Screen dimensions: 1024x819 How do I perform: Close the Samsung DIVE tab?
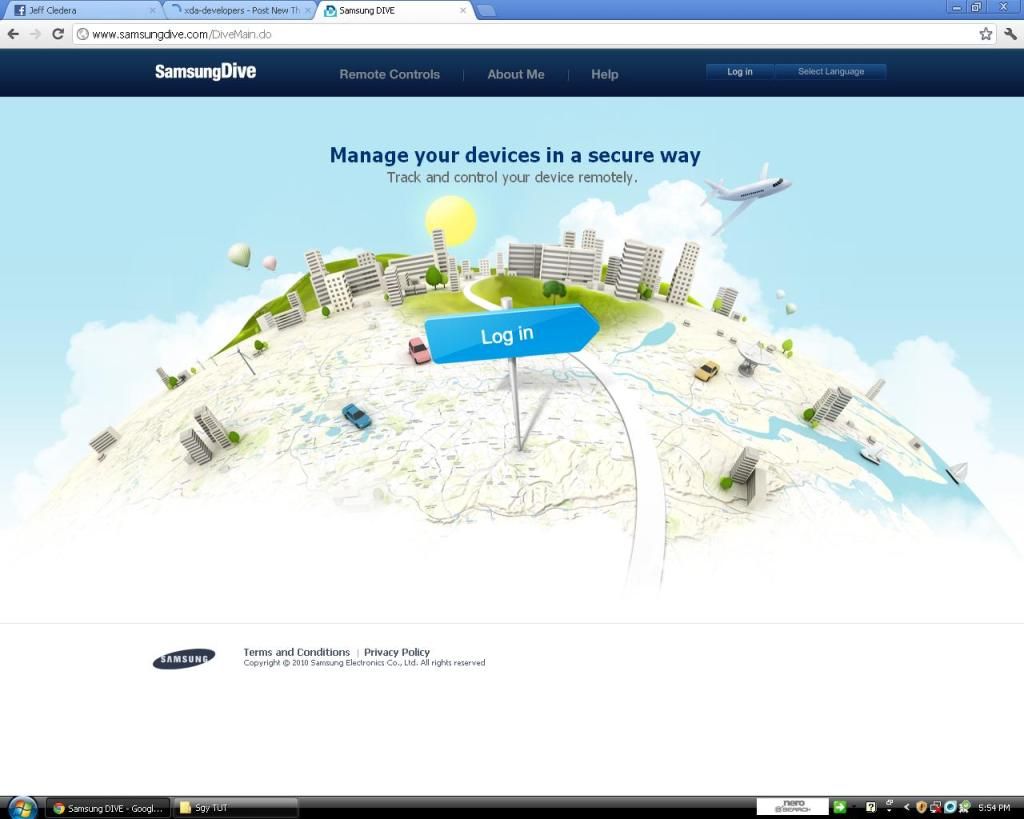coord(463,10)
